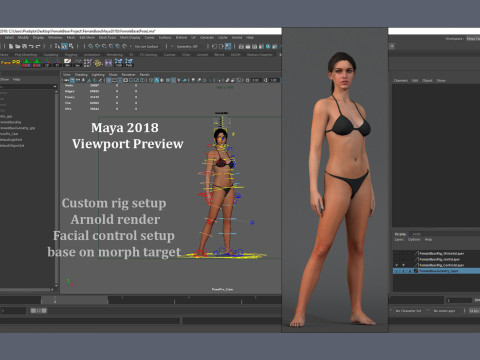Image resolution: width=480 pixels, height=360 pixels.
Task: Switch to the Animation shelf tab
Action: 92,55
